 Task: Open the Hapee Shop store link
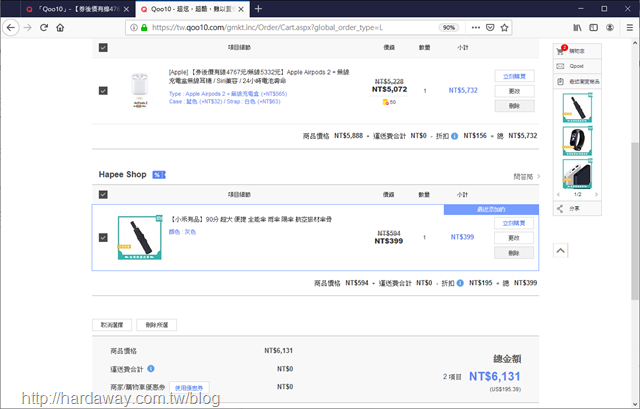click(122, 175)
